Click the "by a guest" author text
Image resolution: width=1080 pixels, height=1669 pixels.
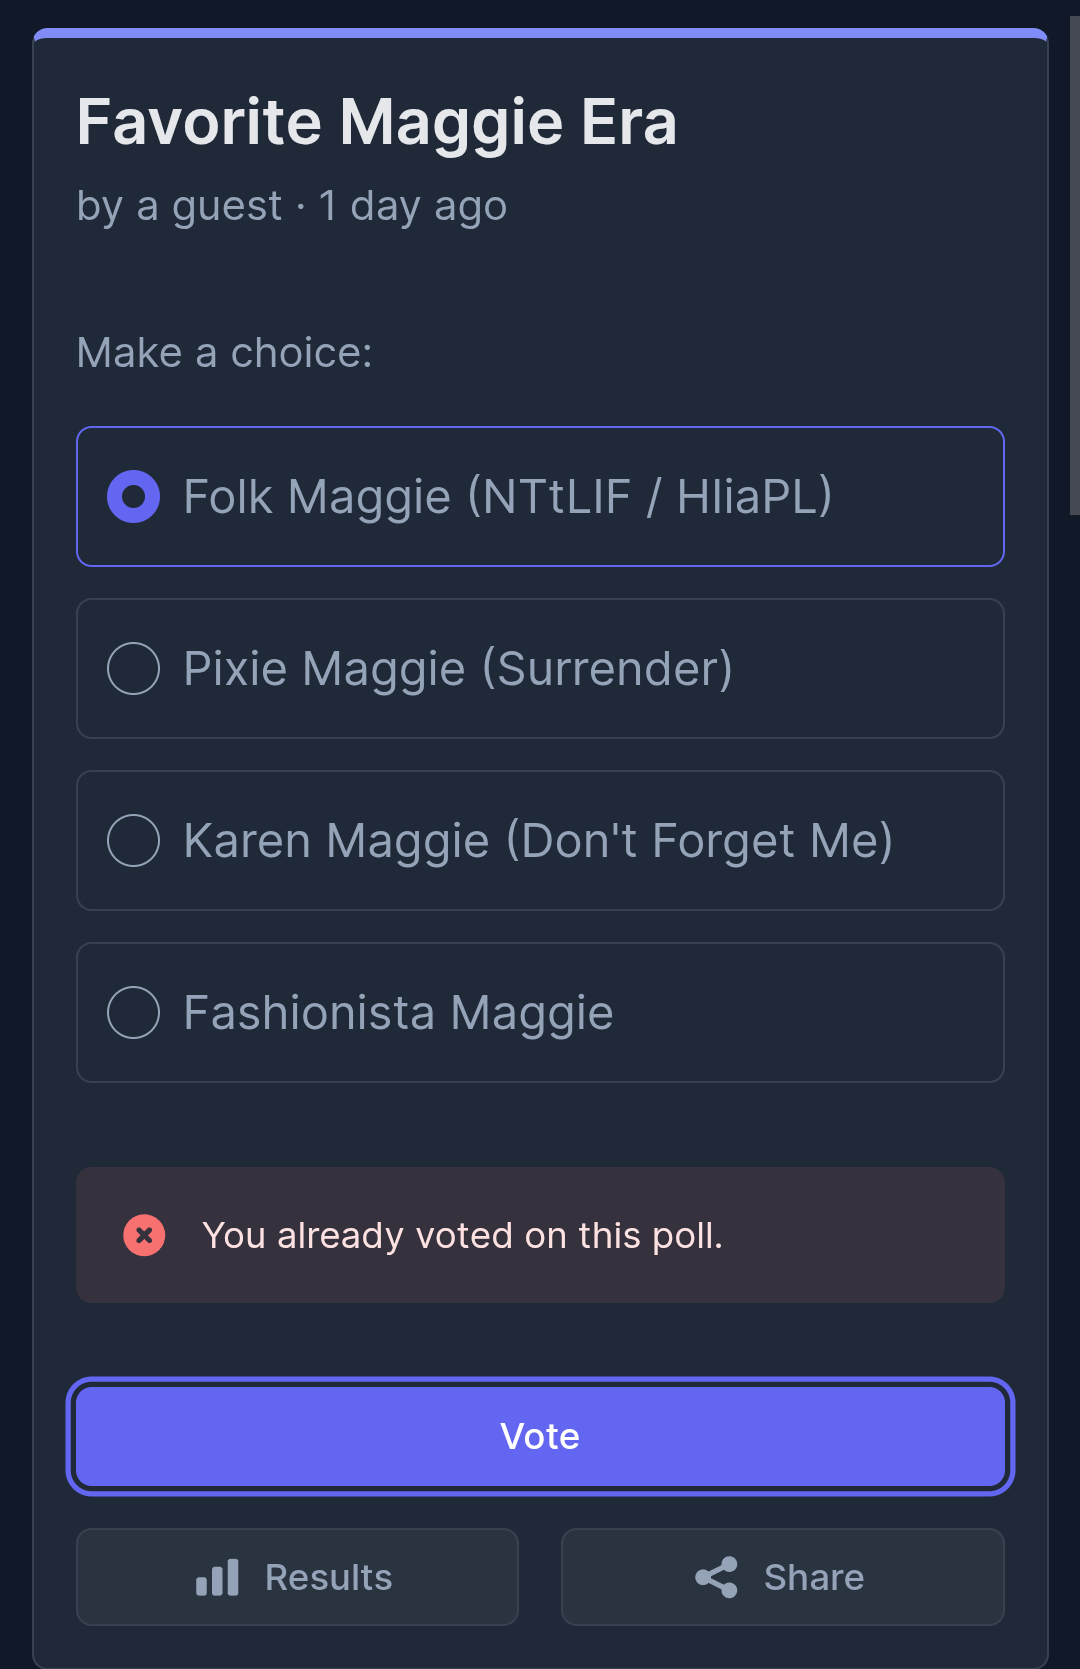180,207
